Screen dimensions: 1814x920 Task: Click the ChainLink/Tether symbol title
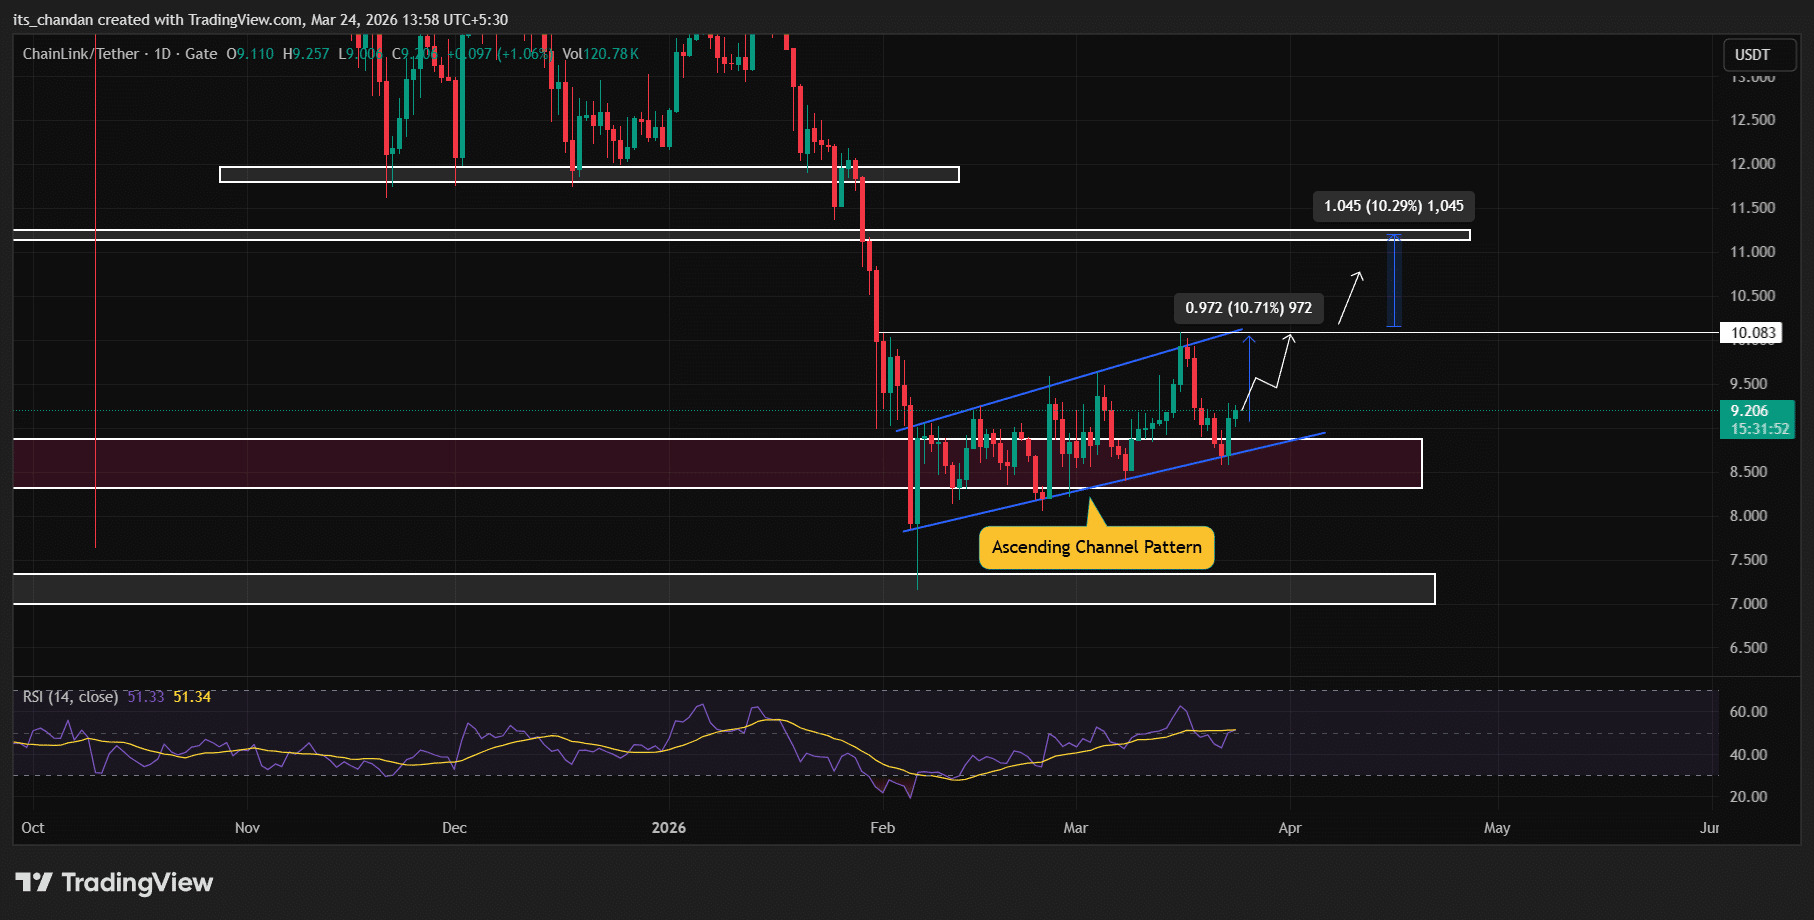coord(81,54)
